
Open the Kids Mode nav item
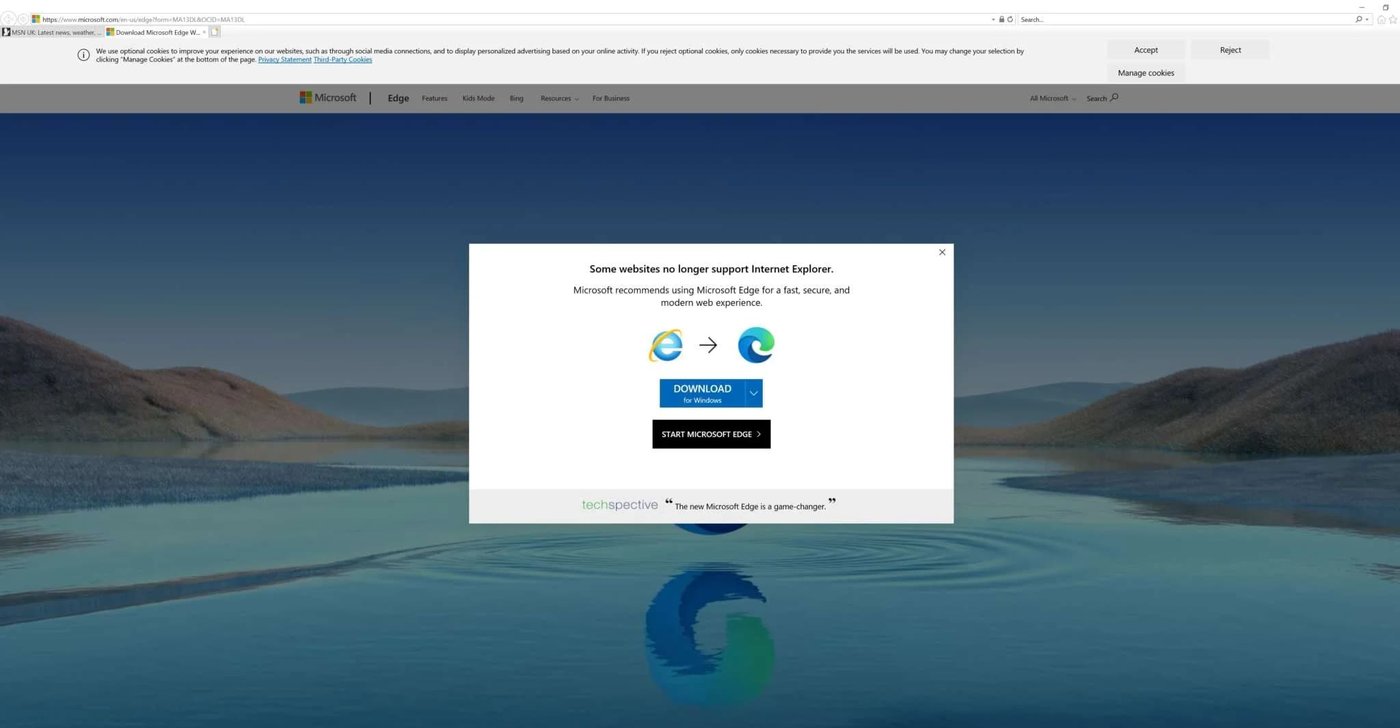click(478, 98)
